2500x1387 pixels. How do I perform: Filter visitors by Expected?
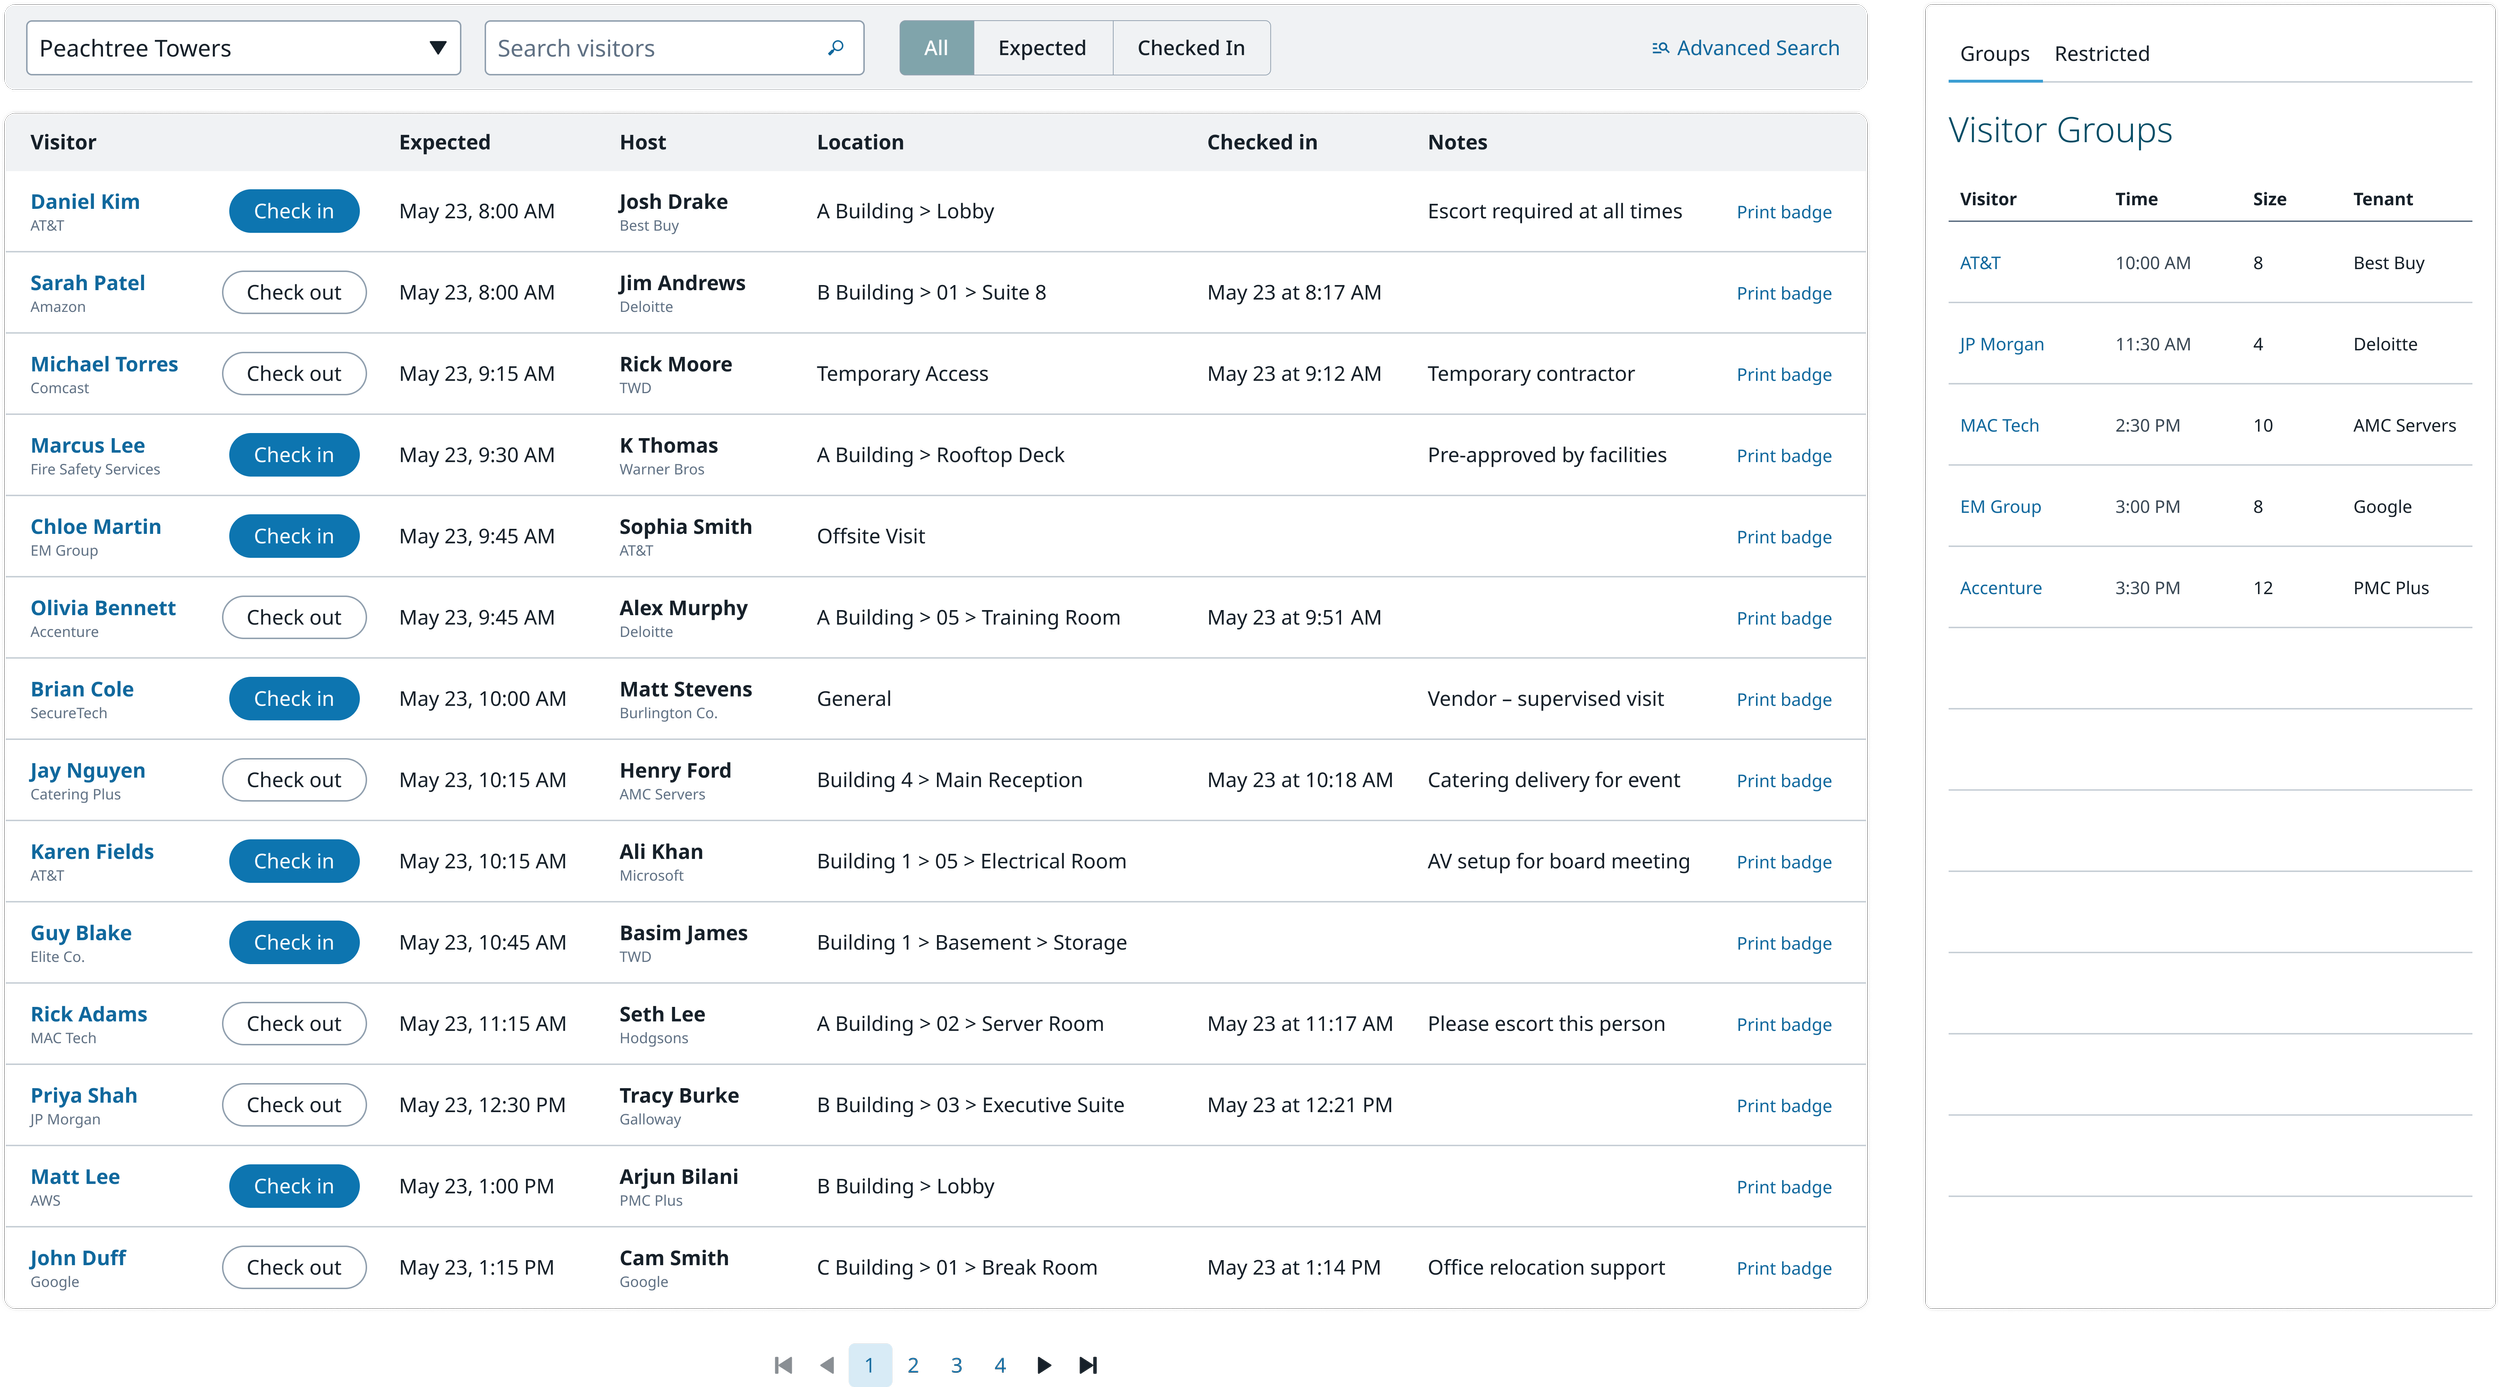pyautogui.click(x=1041, y=48)
